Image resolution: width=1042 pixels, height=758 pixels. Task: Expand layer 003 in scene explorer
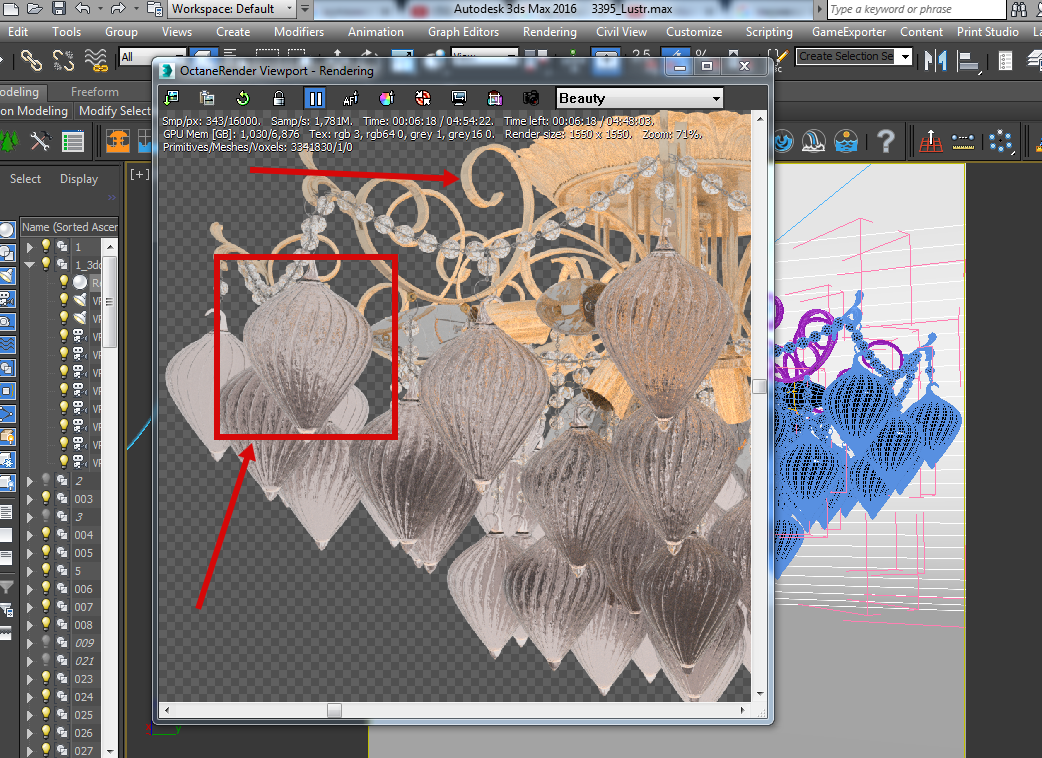point(29,499)
